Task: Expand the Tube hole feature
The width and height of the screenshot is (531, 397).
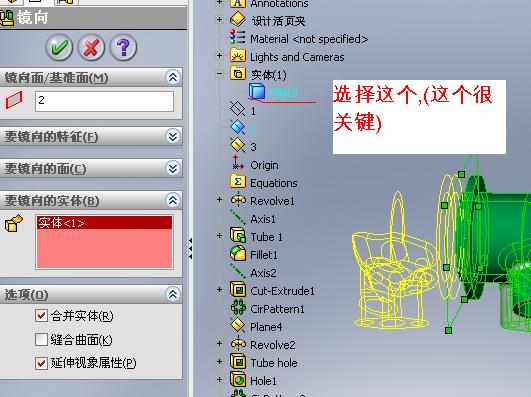Action: (x=219, y=361)
